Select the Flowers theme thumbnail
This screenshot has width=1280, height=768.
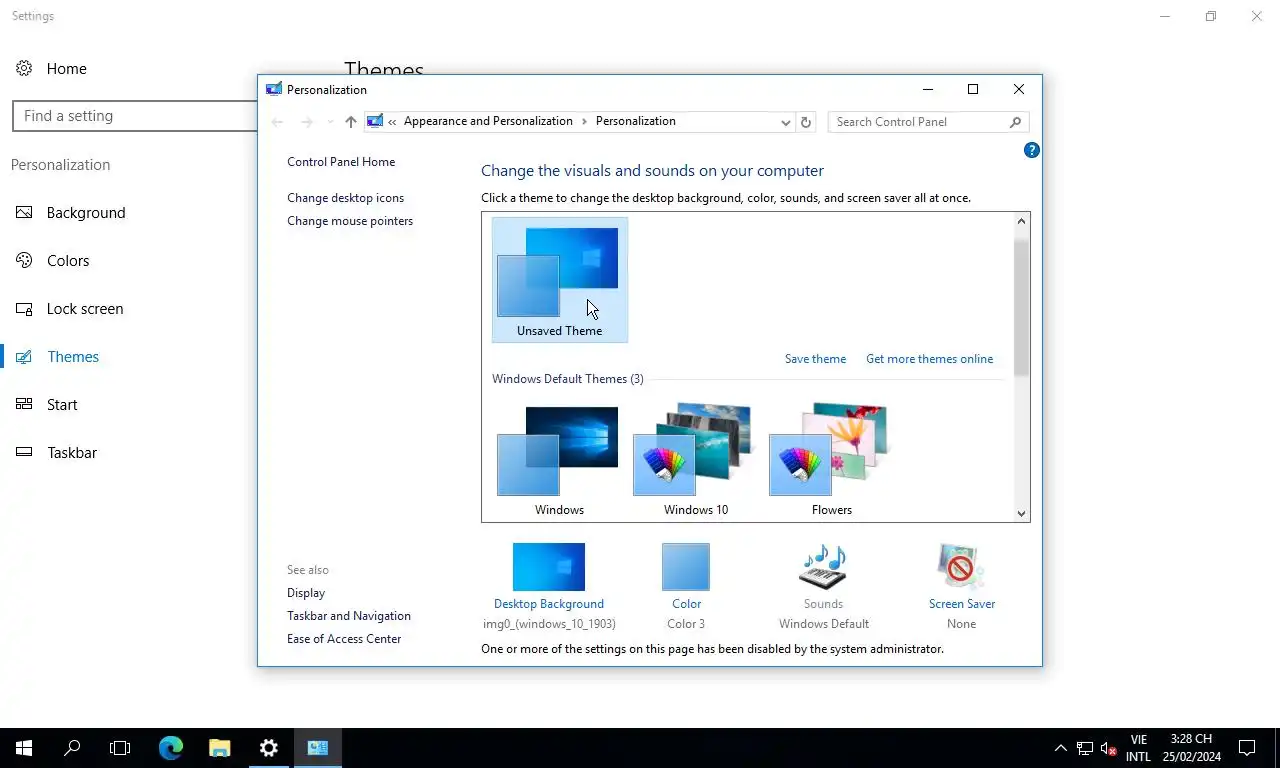point(832,460)
